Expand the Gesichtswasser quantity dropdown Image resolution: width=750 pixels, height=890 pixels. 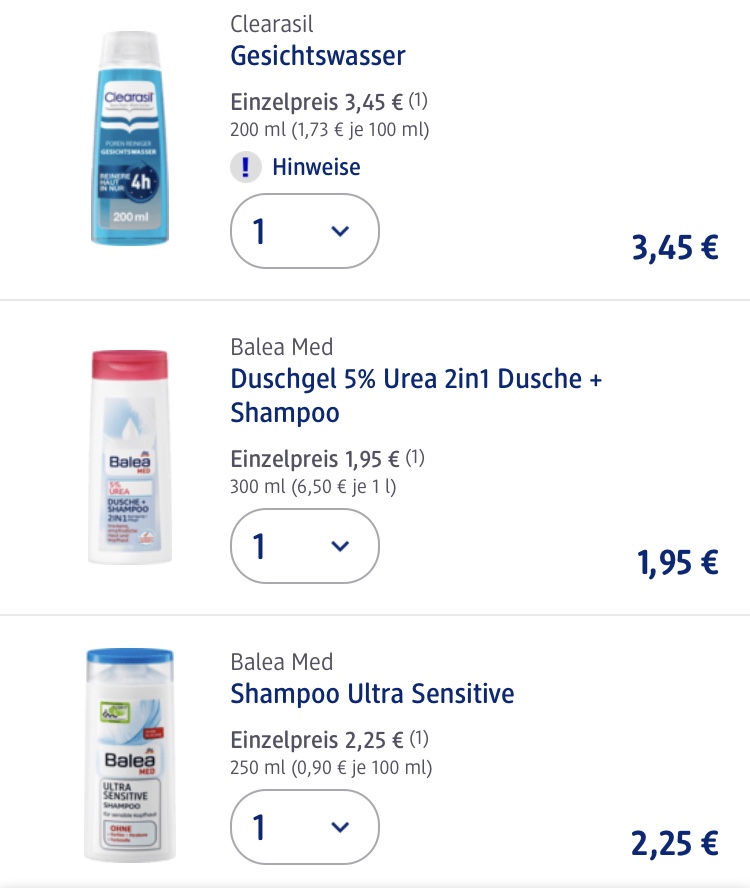coord(305,231)
